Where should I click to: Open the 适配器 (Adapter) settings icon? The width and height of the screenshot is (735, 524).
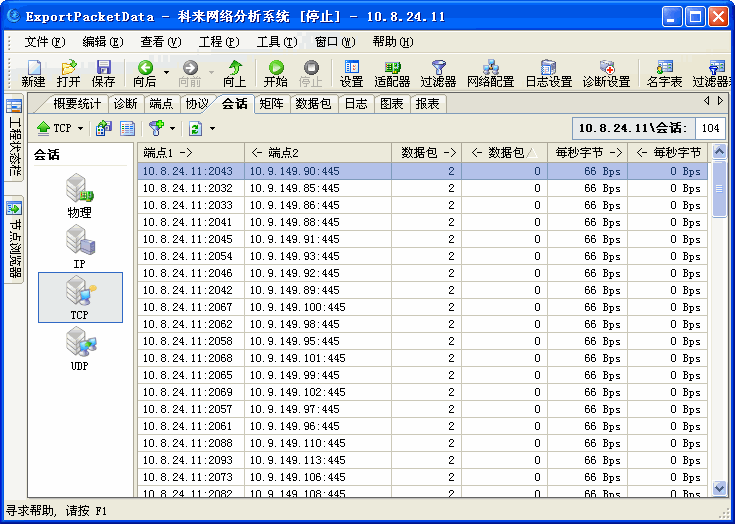tap(392, 73)
